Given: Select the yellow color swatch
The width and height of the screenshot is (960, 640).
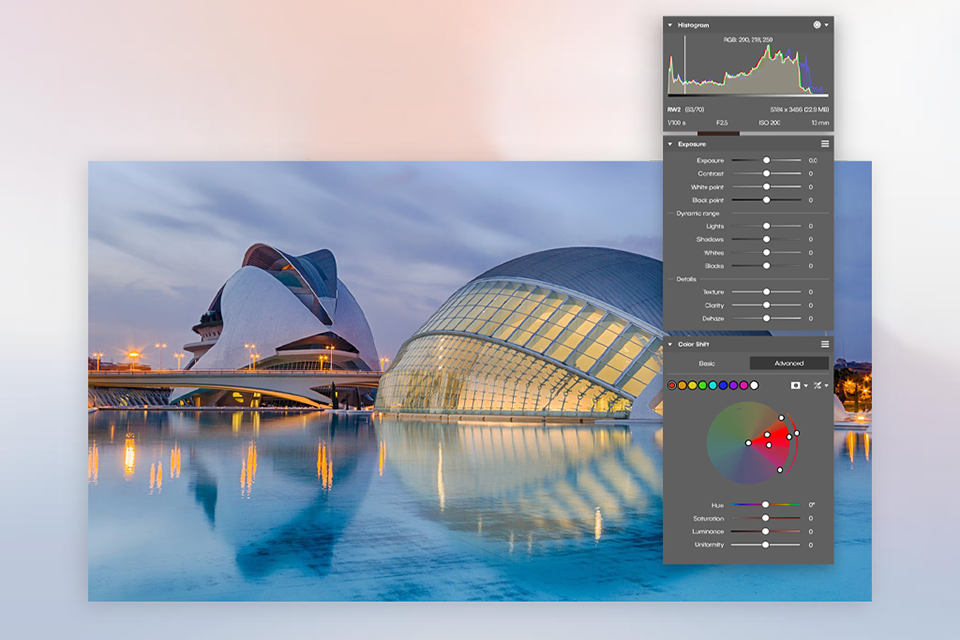Looking at the screenshot, I should pyautogui.click(x=692, y=385).
